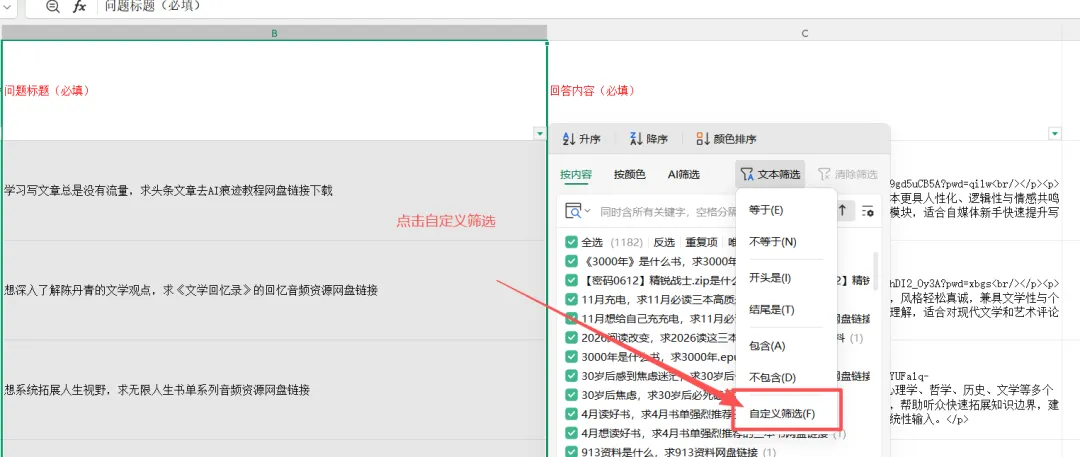Sort ascending with 升序
The image size is (1080, 457).
(x=581, y=139)
